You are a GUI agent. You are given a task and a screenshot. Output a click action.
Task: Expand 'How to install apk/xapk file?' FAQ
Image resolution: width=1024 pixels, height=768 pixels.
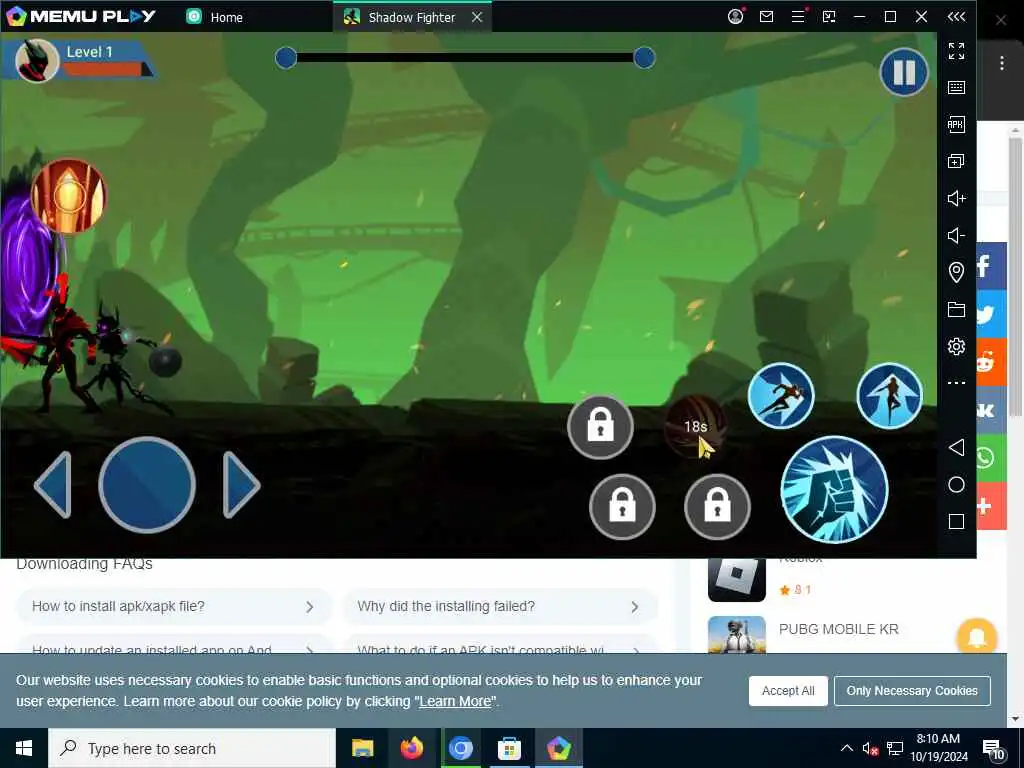click(x=174, y=607)
